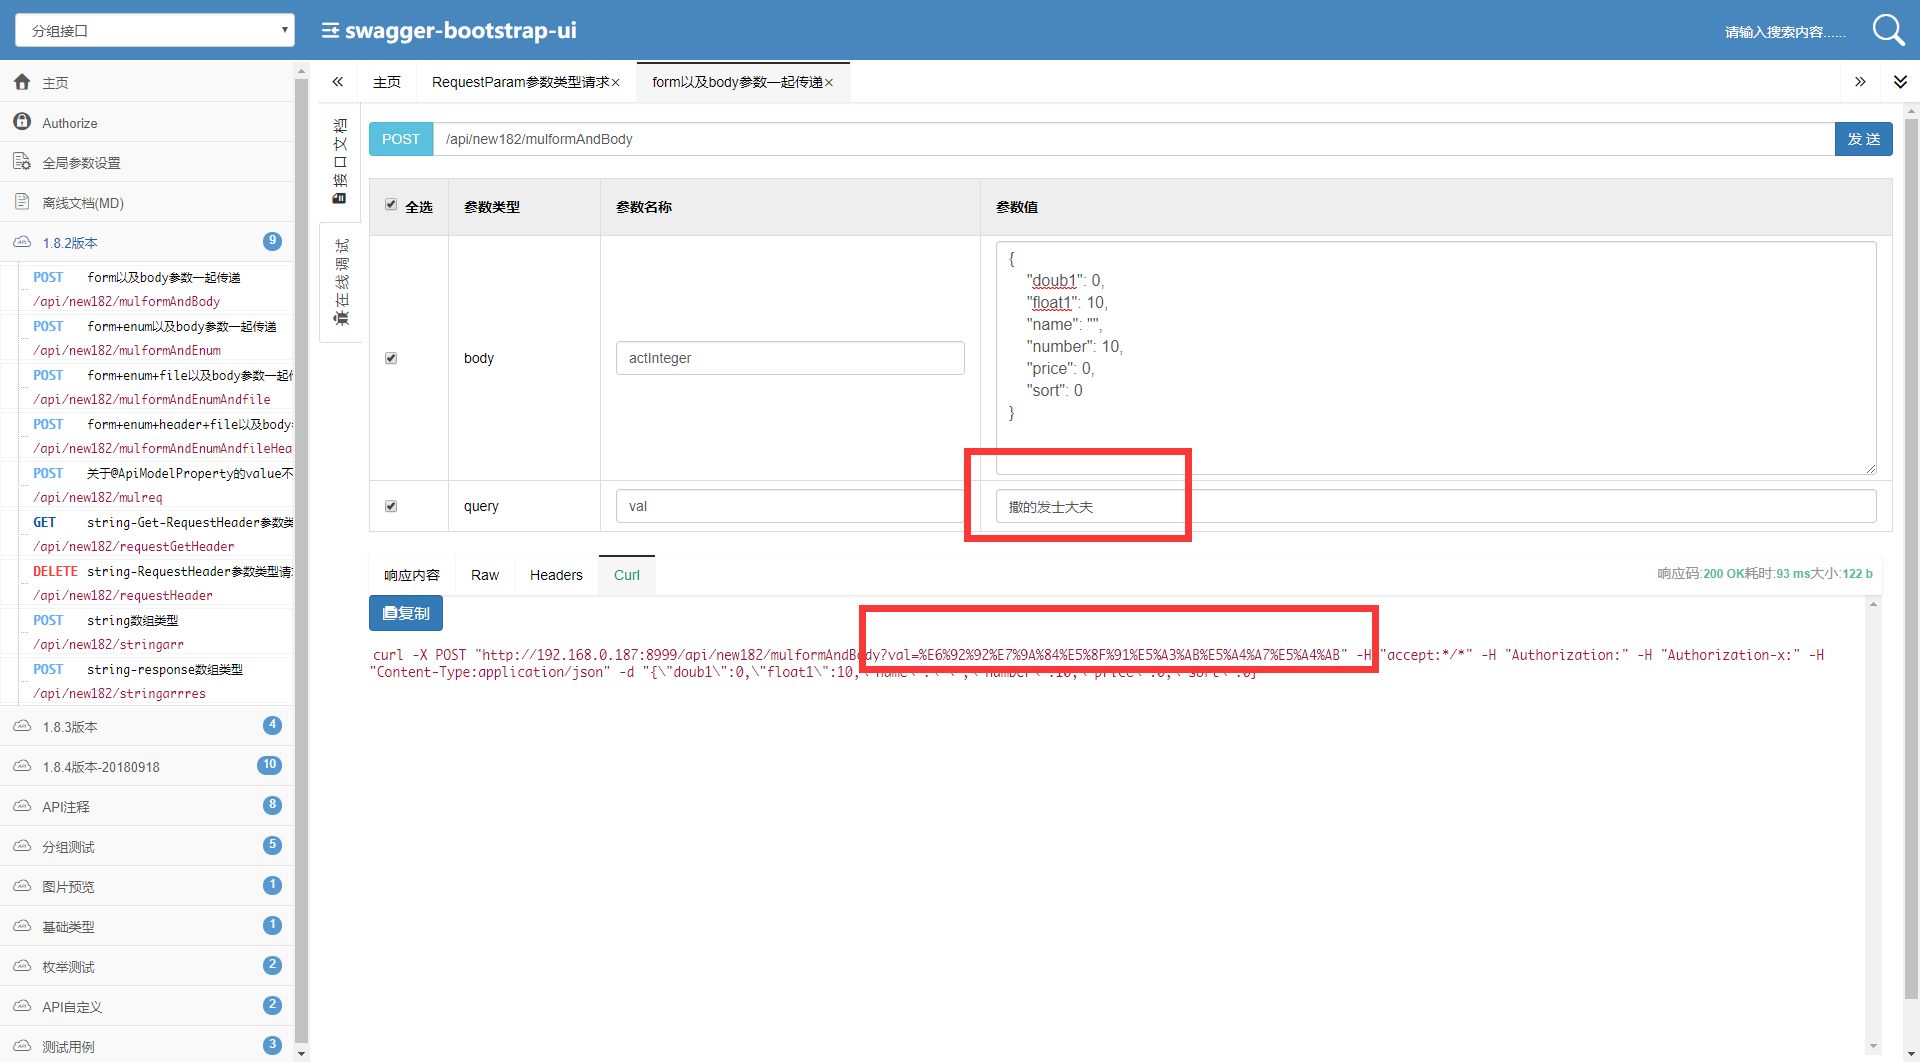Switch to the Headers response tab
The height and width of the screenshot is (1062, 1920).
click(x=556, y=575)
